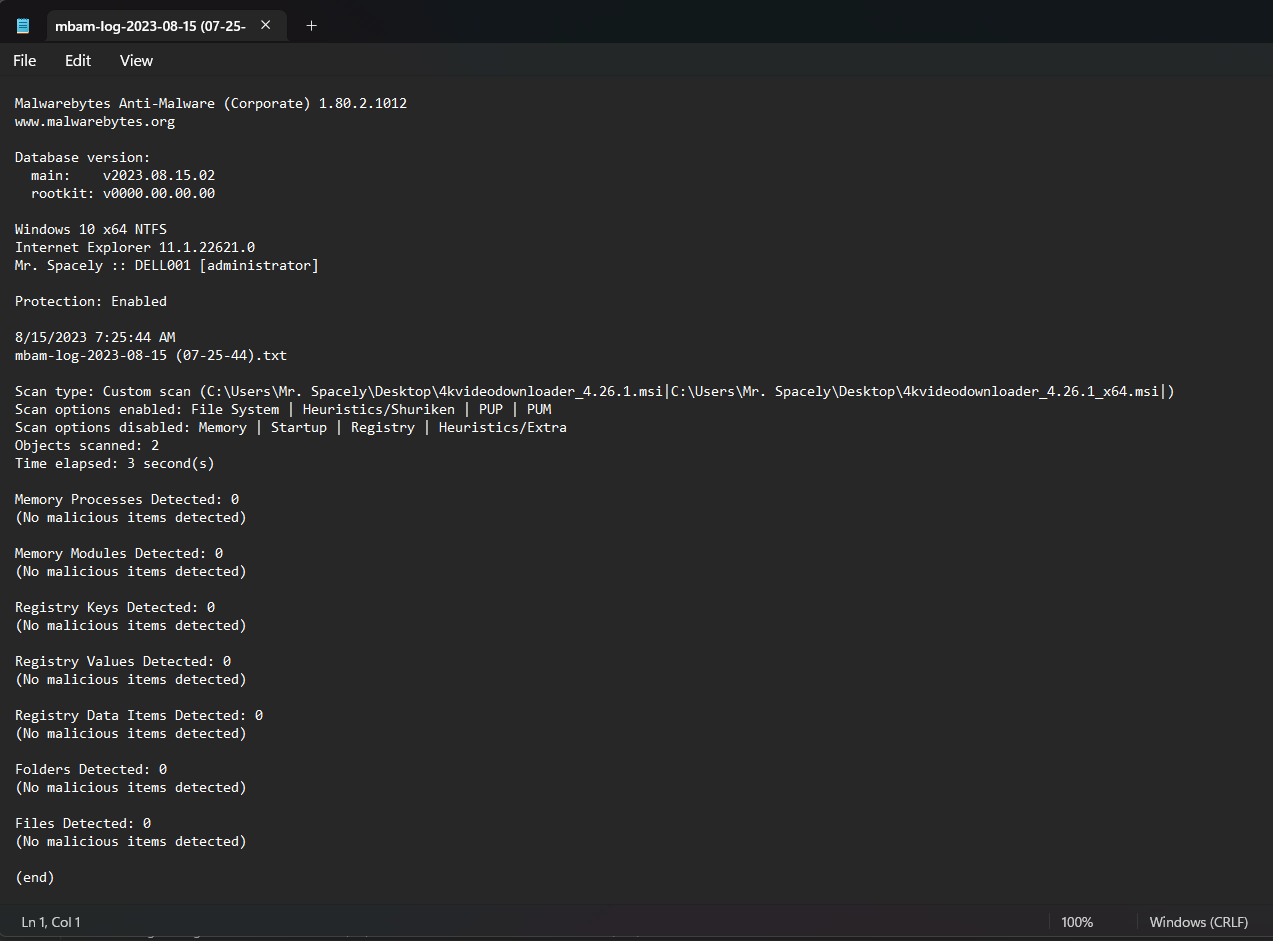Click the Internet Explorer 11.1.22621.0 line

[135, 247]
